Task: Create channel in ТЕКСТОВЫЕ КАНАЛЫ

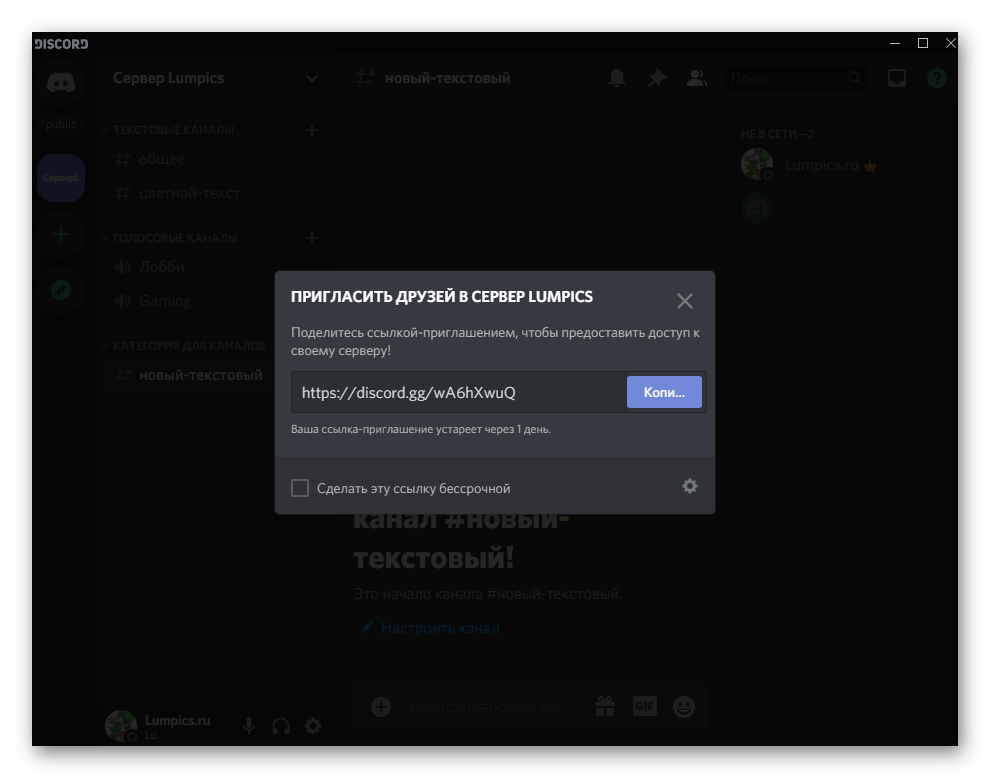Action: (x=311, y=130)
